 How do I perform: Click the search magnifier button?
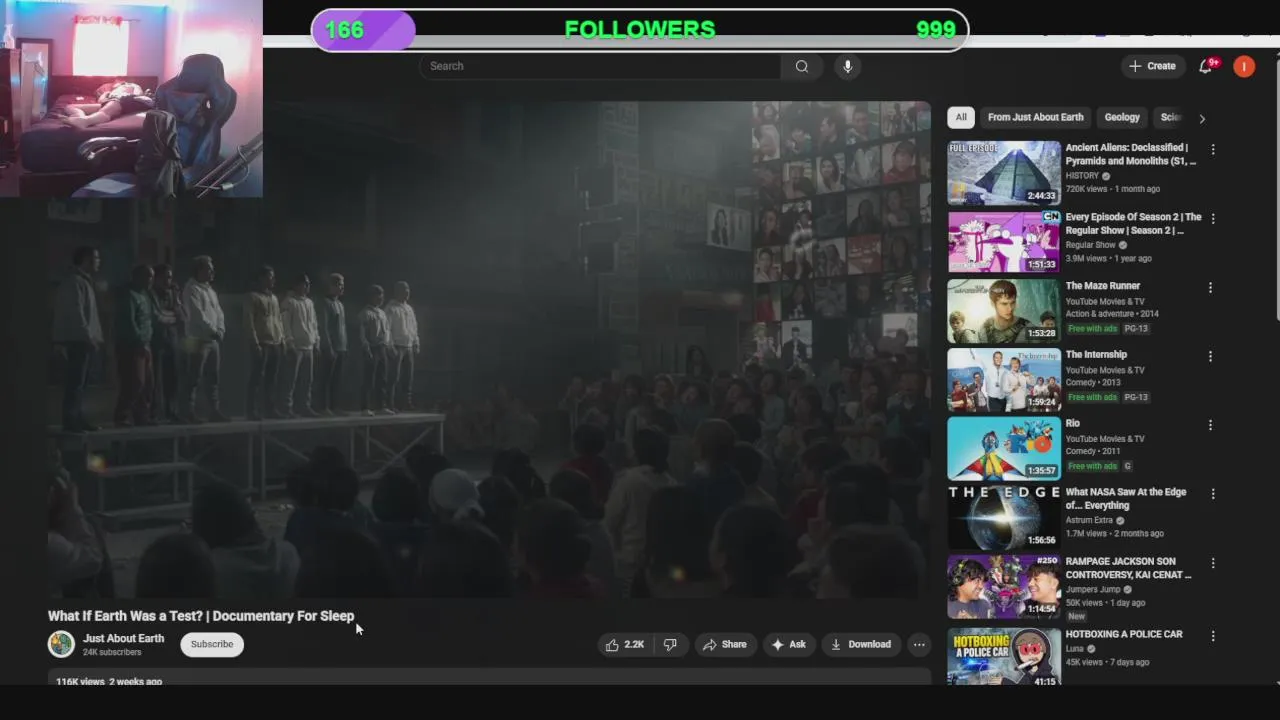click(802, 66)
